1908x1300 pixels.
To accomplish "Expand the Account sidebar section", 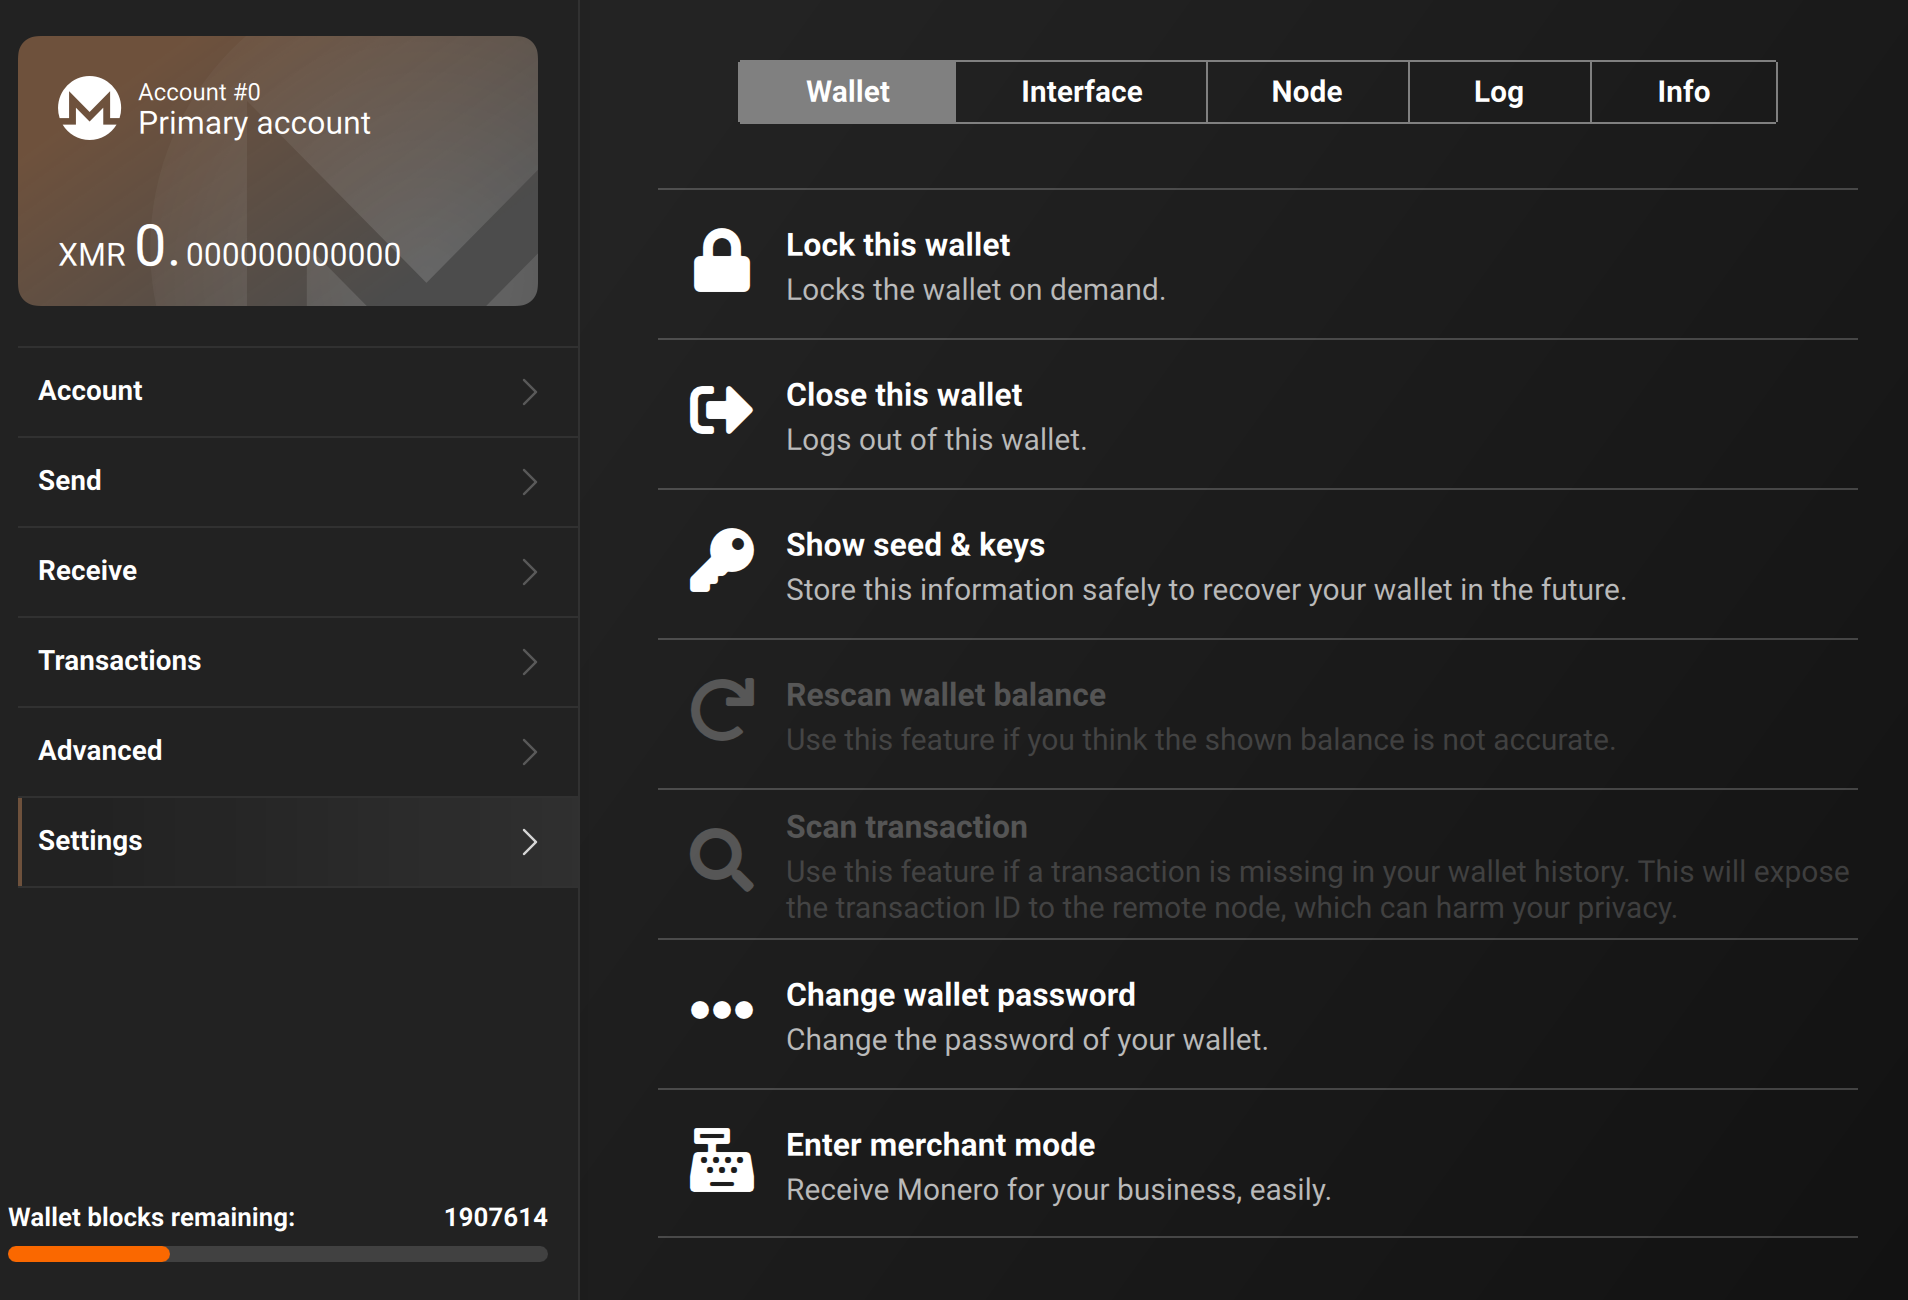I will pyautogui.click(x=532, y=393).
